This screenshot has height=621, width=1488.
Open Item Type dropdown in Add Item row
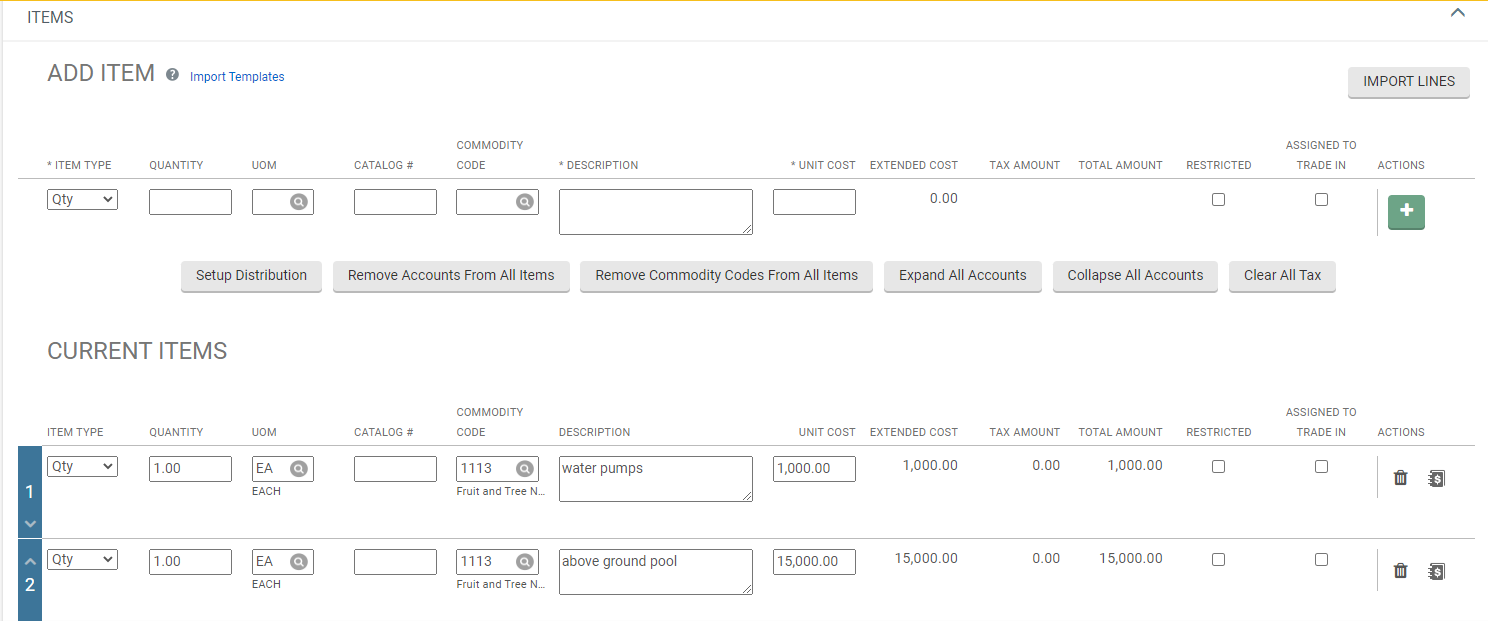(82, 200)
